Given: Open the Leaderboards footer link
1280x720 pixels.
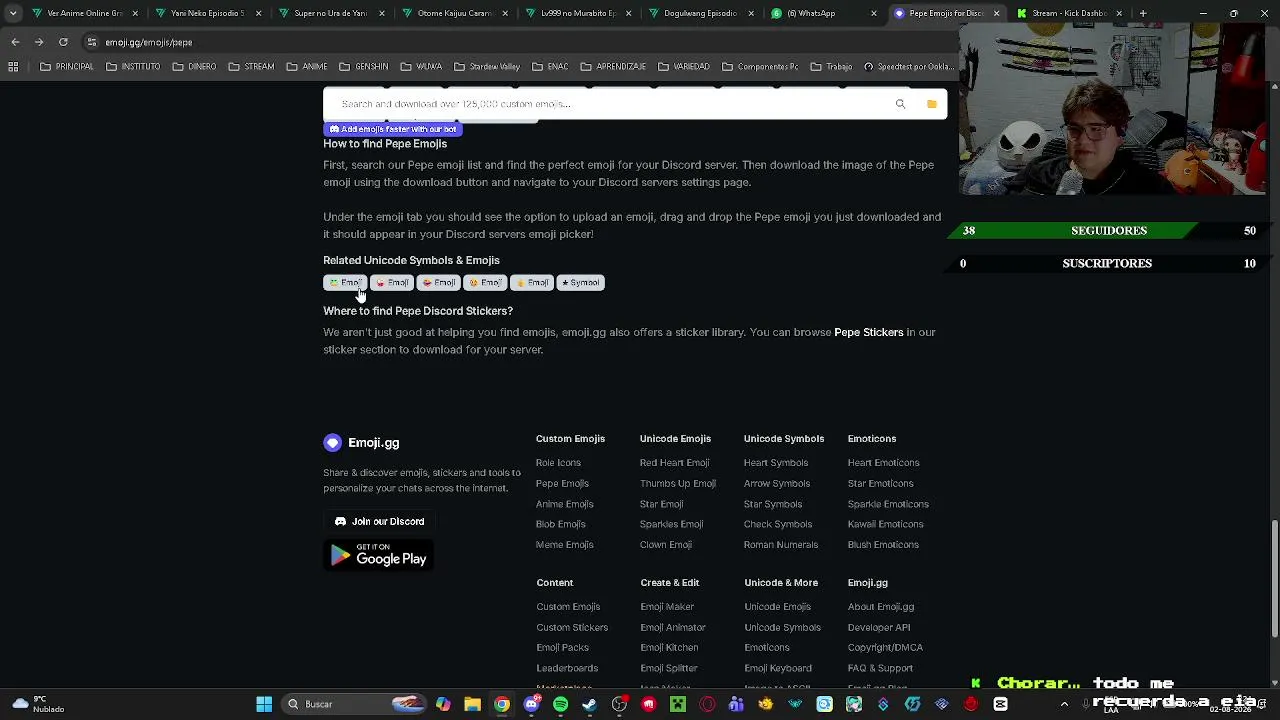Looking at the screenshot, I should pyautogui.click(x=567, y=668).
